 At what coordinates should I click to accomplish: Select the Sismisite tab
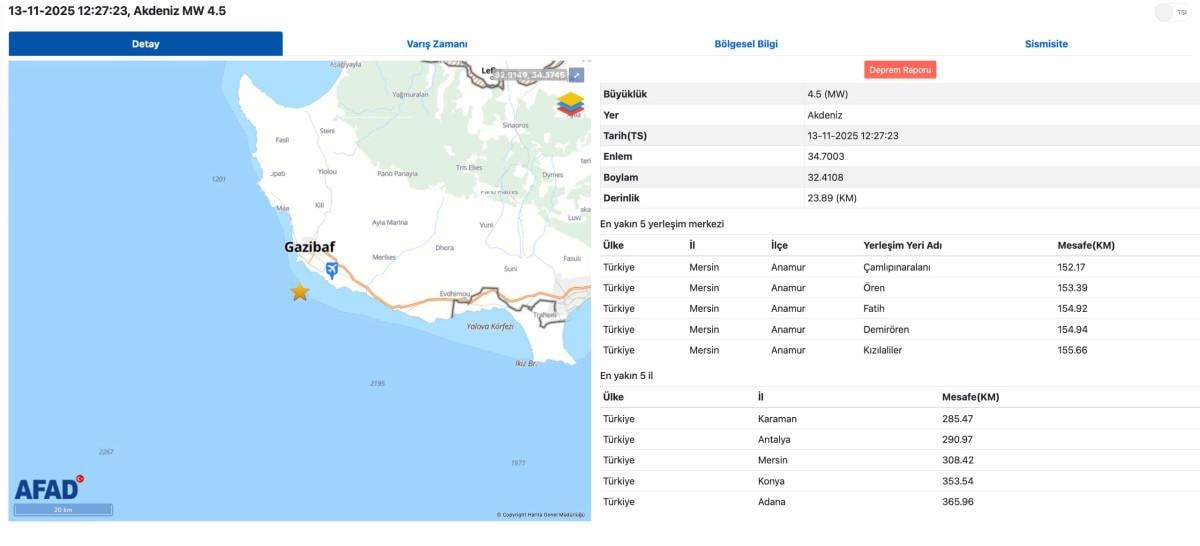pos(1046,44)
